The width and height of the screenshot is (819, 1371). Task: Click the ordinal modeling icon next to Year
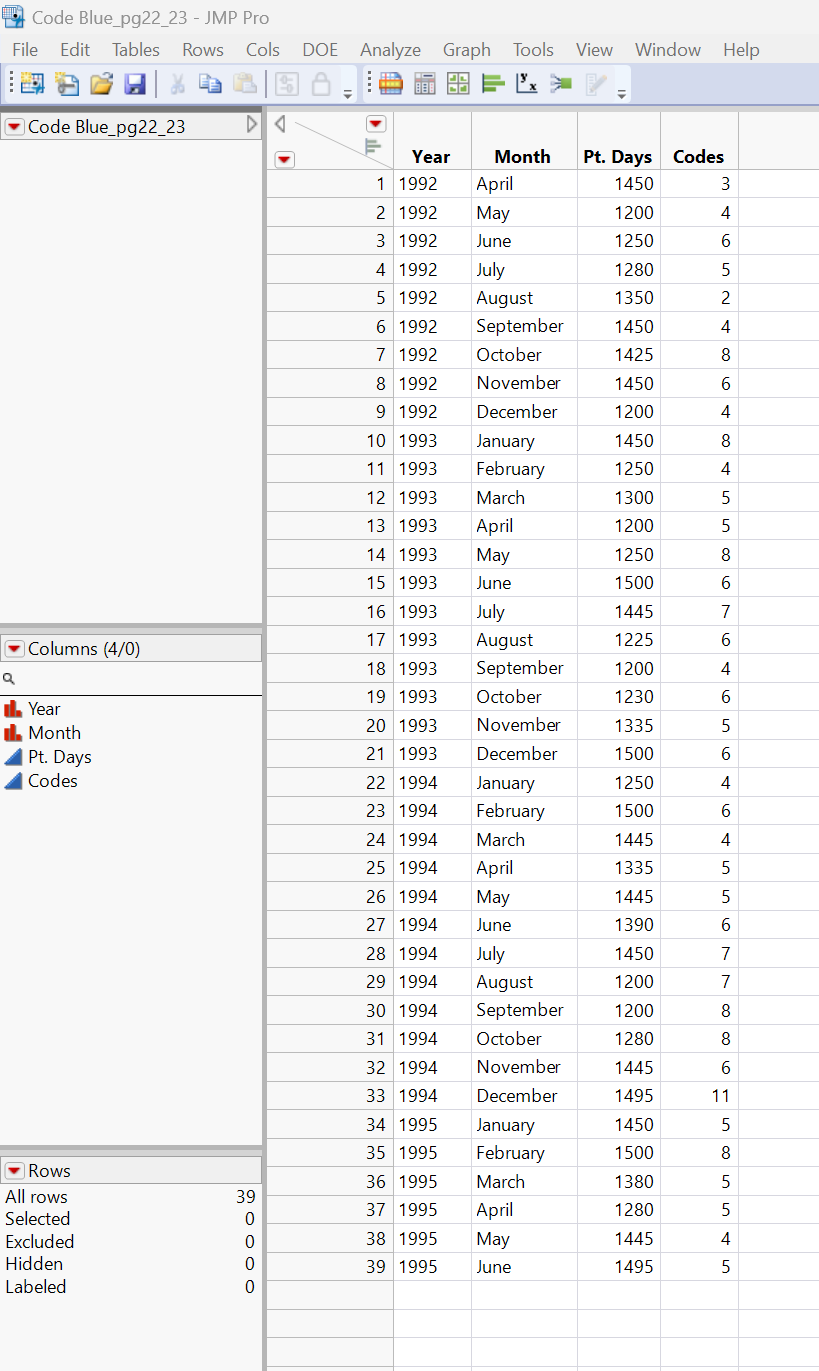(14, 708)
